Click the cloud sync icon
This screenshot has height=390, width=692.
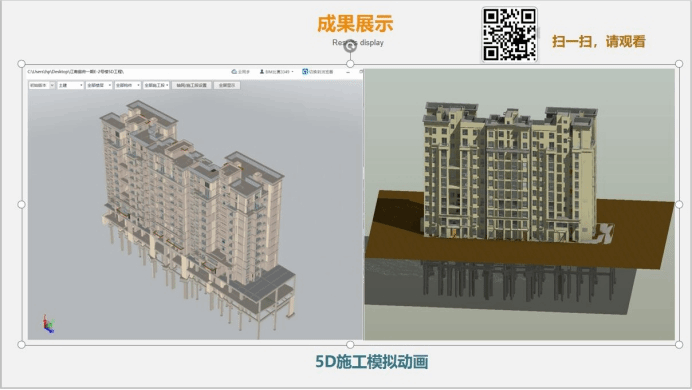pyautogui.click(x=234, y=71)
